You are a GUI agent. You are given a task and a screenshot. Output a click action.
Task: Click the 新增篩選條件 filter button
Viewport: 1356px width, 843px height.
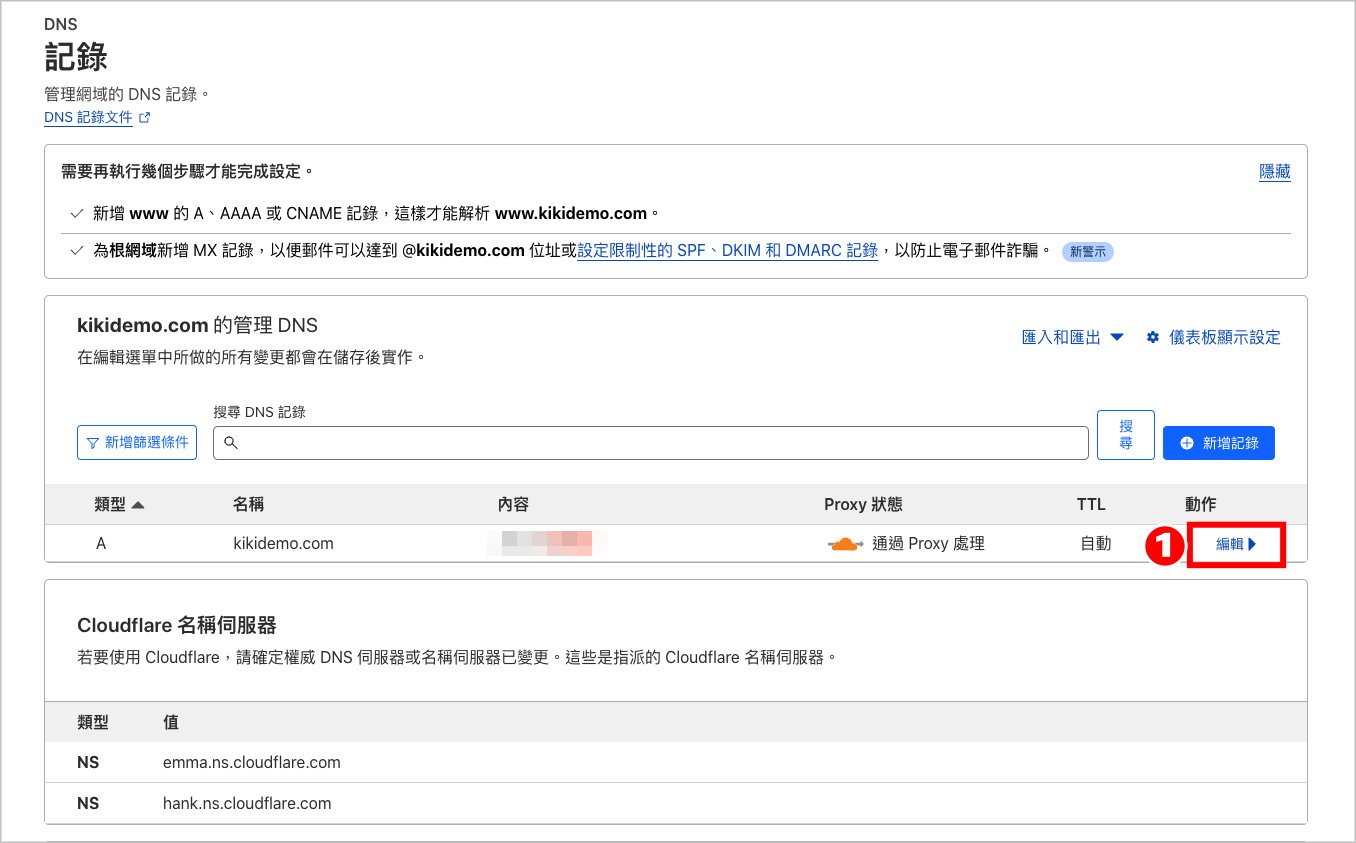tap(137, 442)
